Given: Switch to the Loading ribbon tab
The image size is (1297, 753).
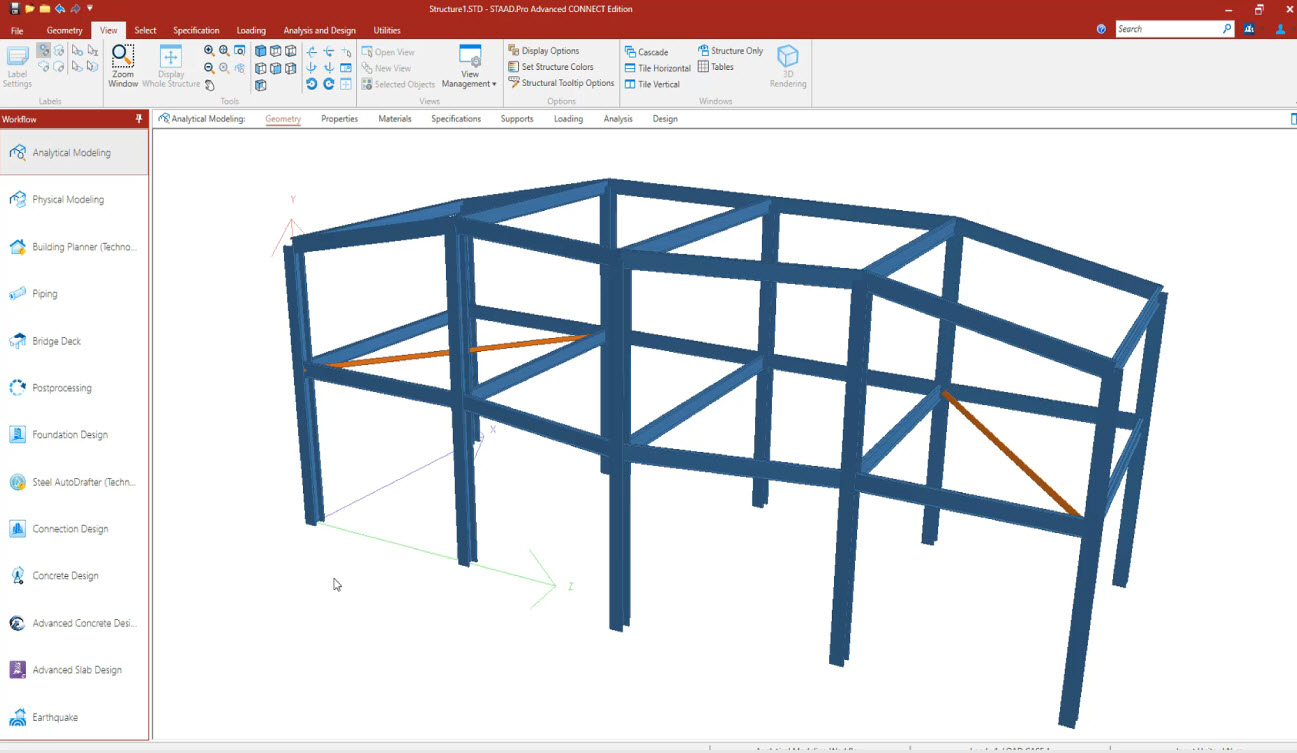Looking at the screenshot, I should (x=250, y=30).
